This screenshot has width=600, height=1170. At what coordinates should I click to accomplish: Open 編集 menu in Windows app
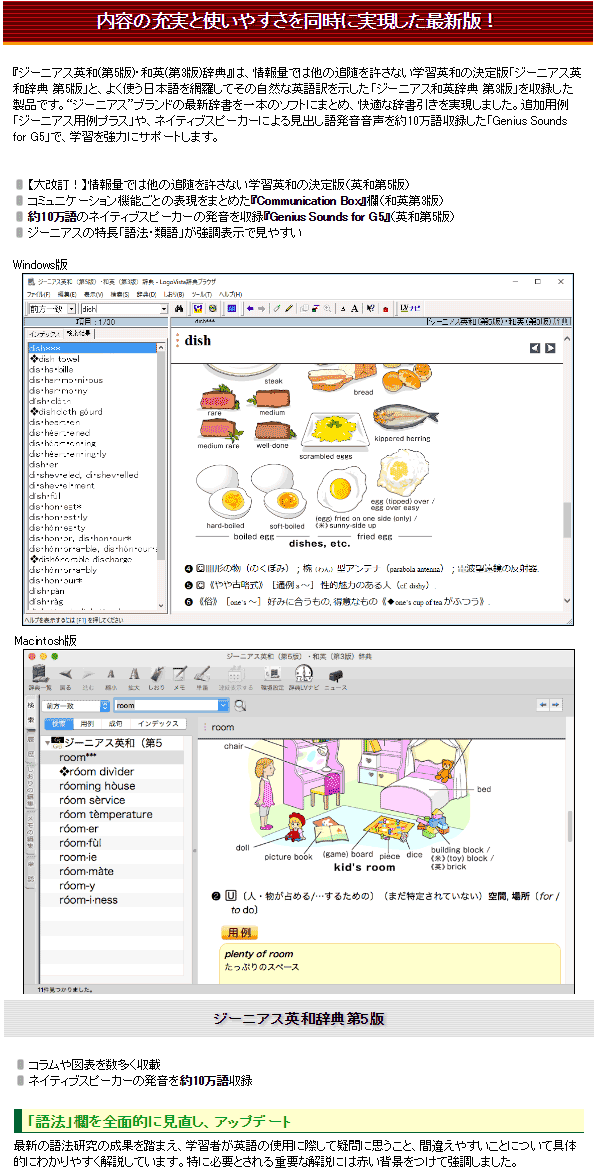click(67, 295)
